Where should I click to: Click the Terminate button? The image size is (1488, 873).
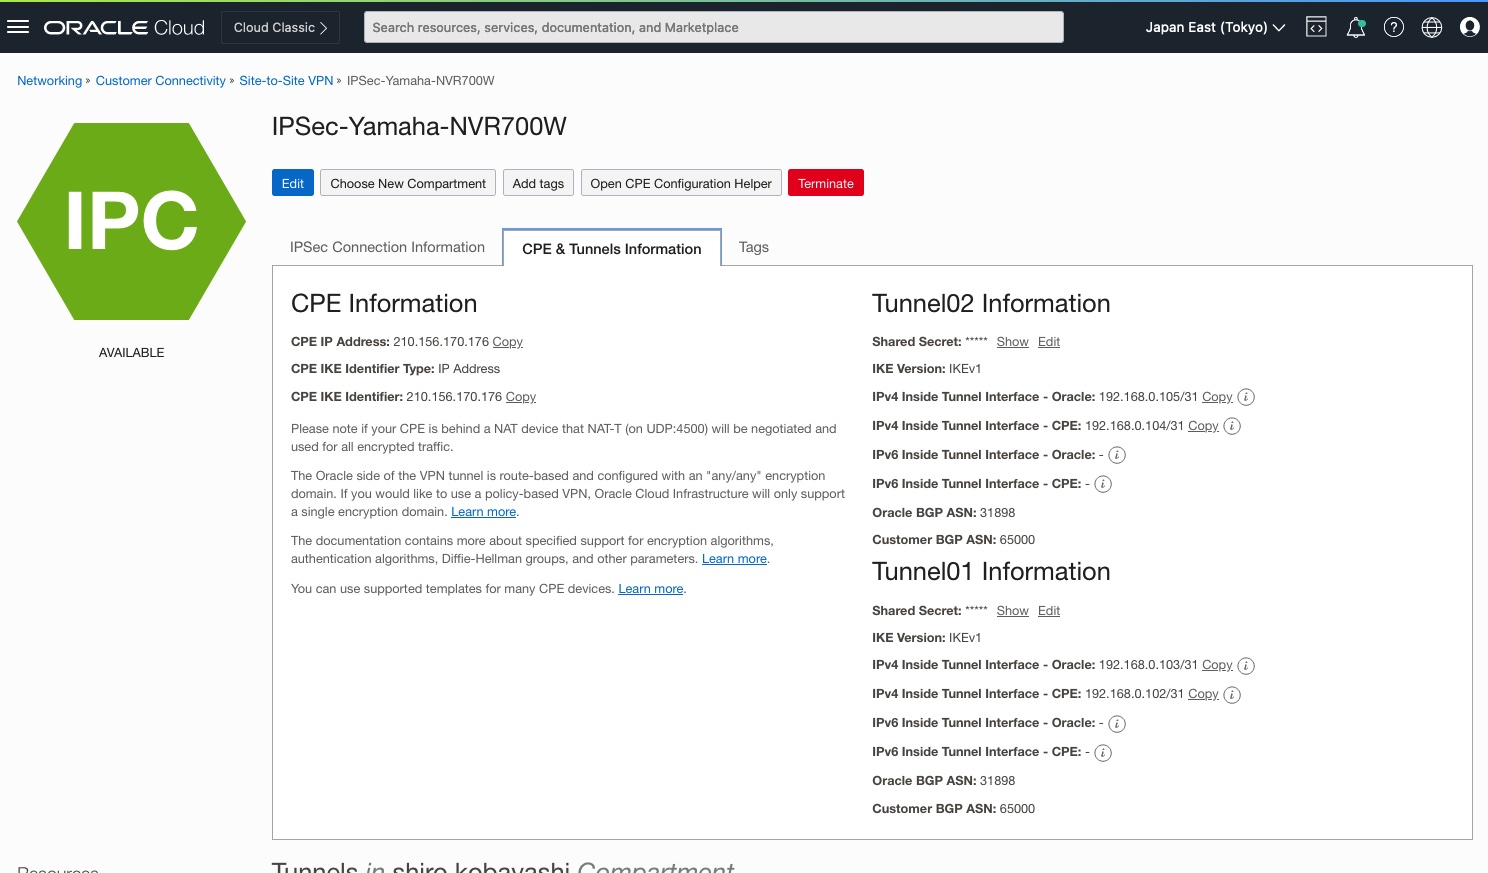[x=825, y=182]
